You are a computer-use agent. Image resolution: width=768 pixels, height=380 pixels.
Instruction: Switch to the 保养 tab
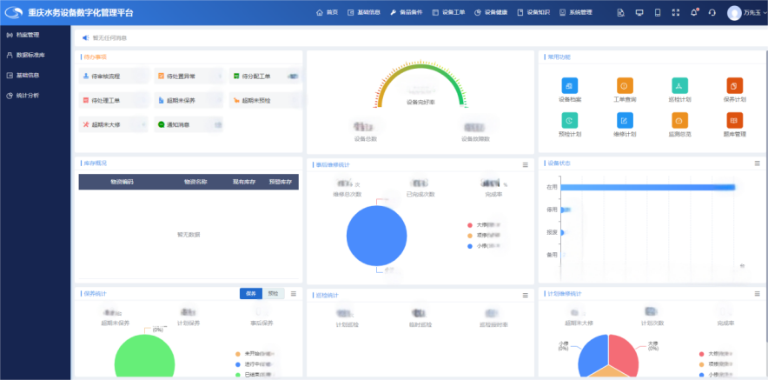[251, 293]
